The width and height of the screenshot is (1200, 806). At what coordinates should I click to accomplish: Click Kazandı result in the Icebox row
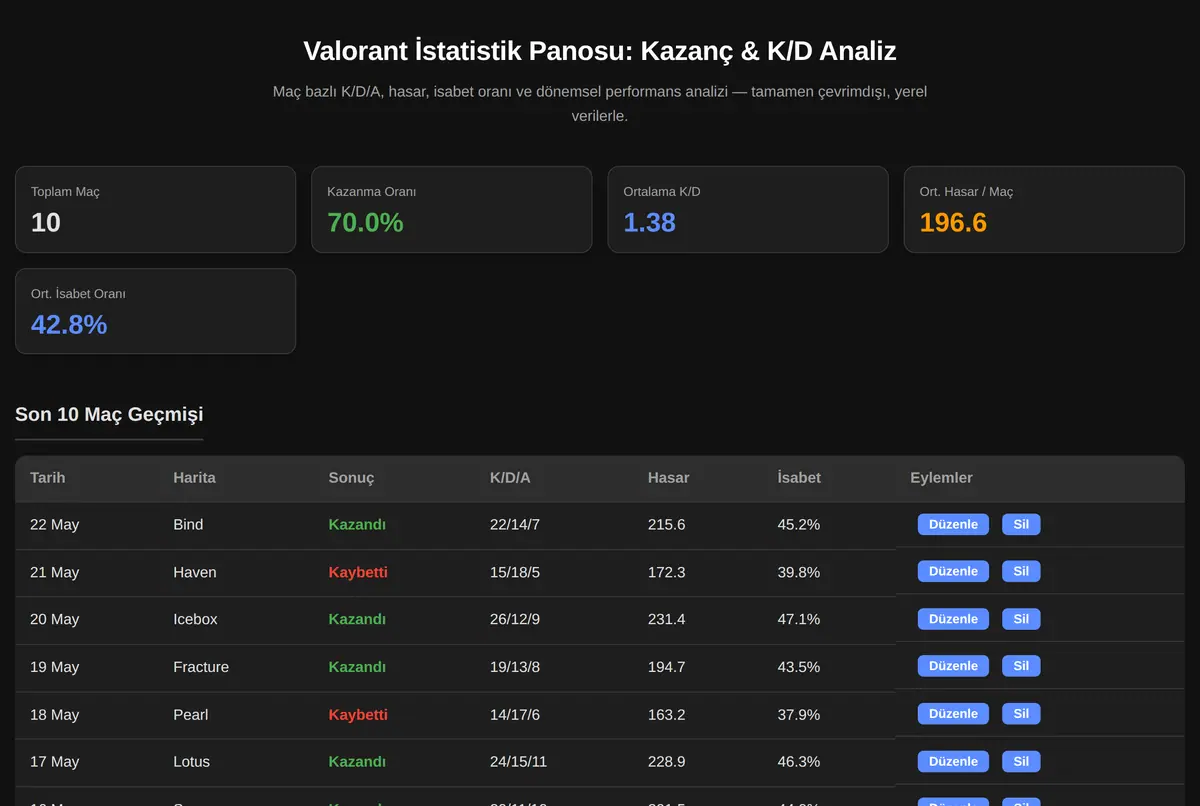click(357, 620)
